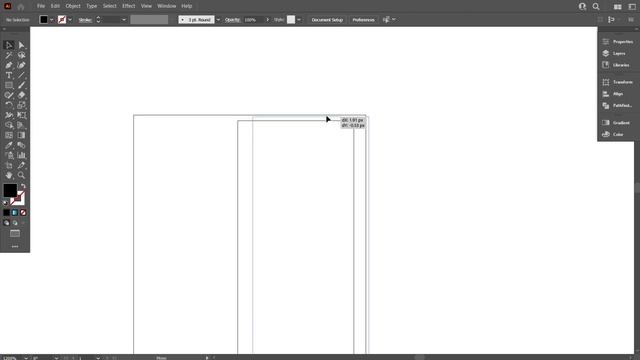Viewport: 640px width, 360px height.
Task: Select the Curvature tool
Action: tap(21, 65)
